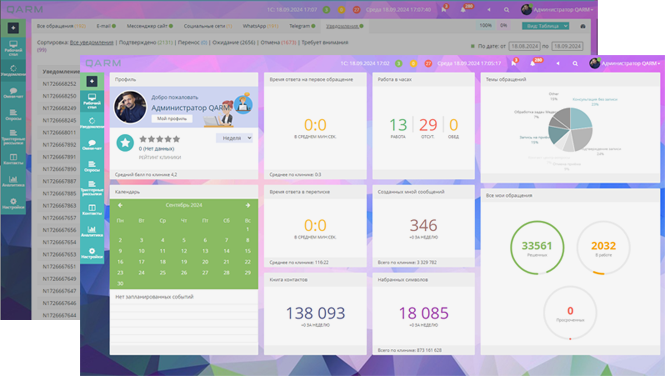Click the plus icon above Рабочий стол in the front sidebar

[x=92, y=81]
